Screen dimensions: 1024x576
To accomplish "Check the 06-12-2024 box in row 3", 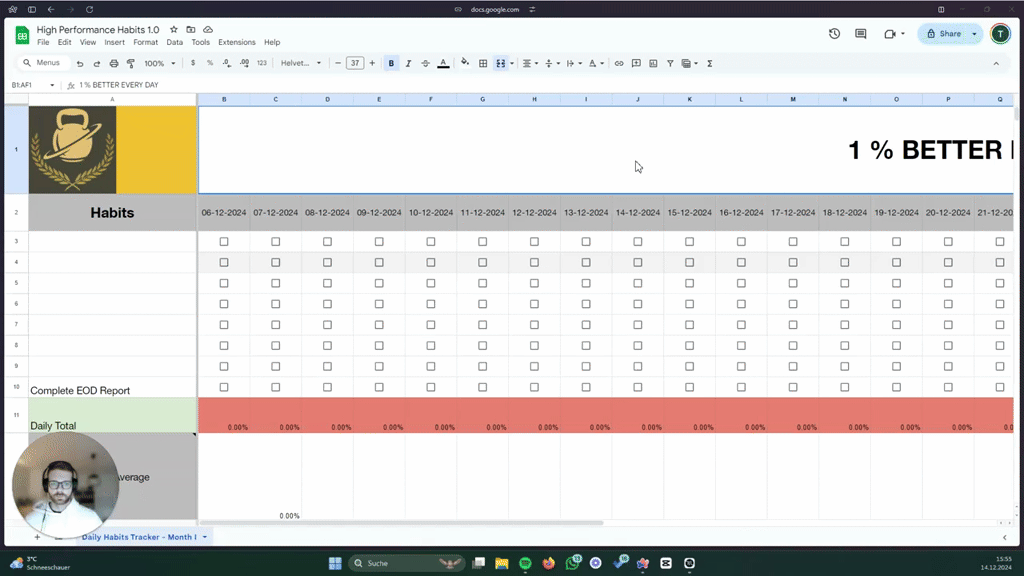I will (224, 242).
